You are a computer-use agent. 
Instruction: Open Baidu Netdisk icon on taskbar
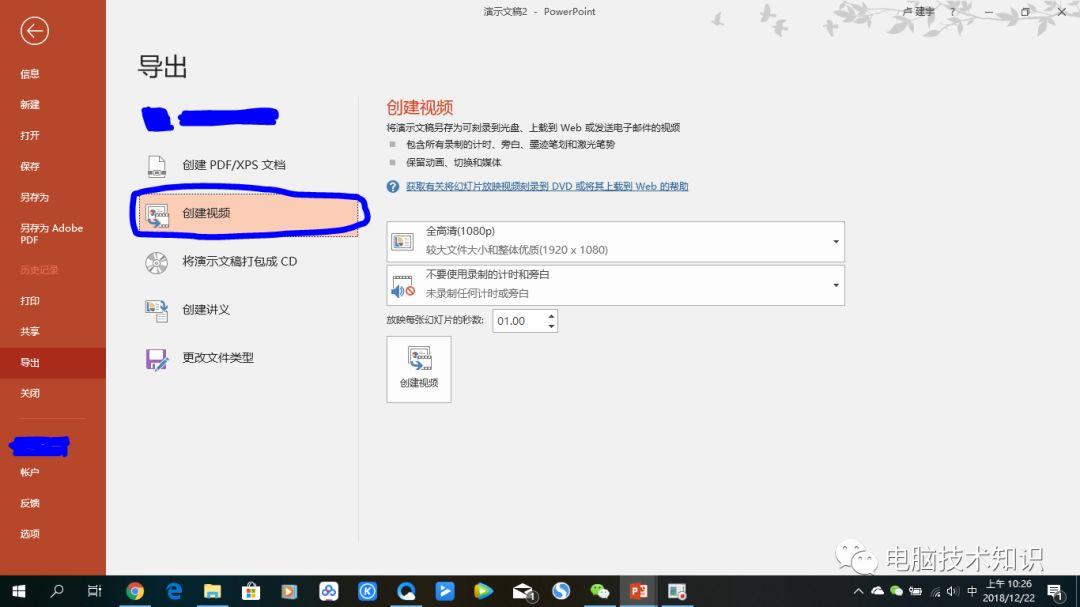pos(329,591)
